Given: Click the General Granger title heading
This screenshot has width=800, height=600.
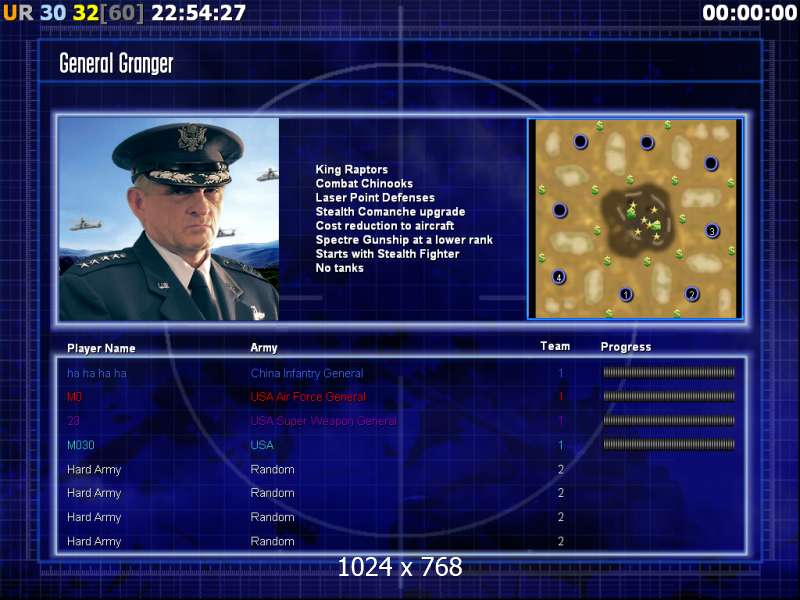Looking at the screenshot, I should click(x=116, y=64).
